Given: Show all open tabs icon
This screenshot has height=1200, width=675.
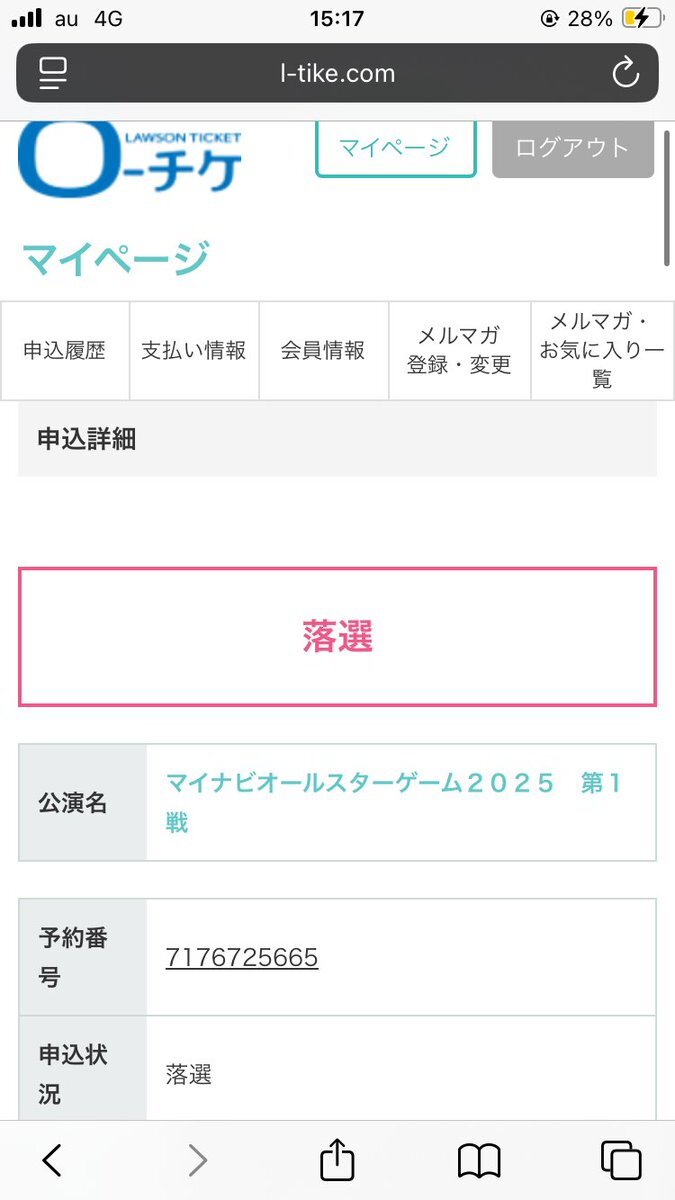Looking at the screenshot, I should pos(621,1160).
